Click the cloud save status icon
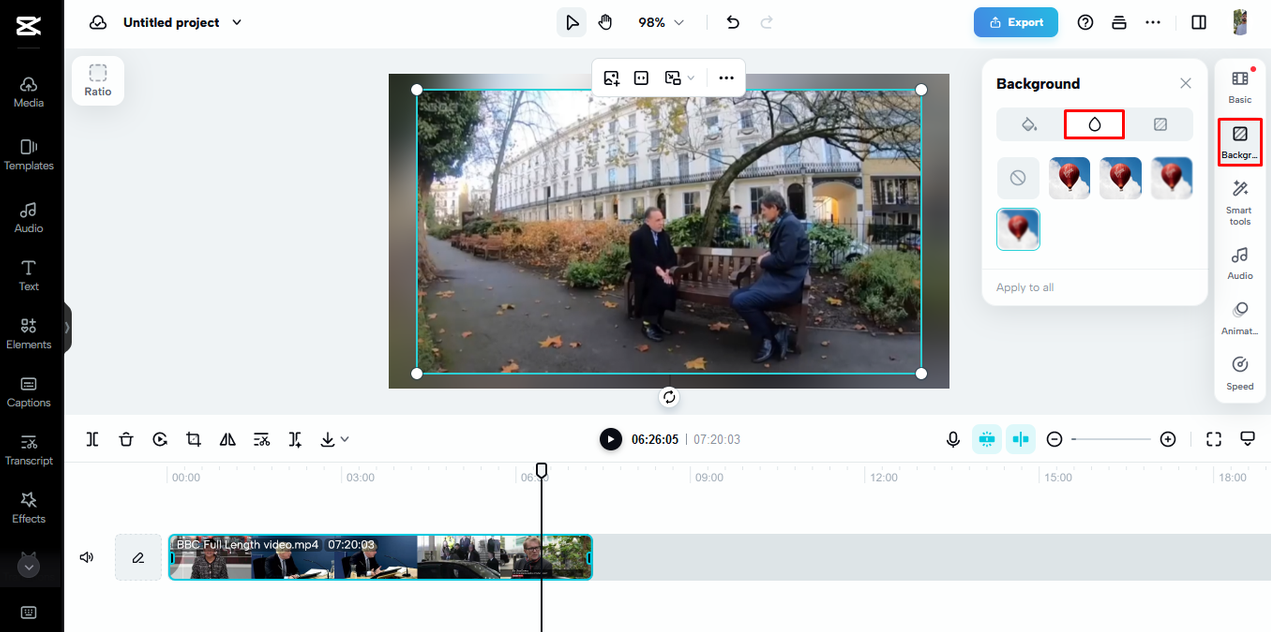The height and width of the screenshot is (632, 1271). coord(98,22)
